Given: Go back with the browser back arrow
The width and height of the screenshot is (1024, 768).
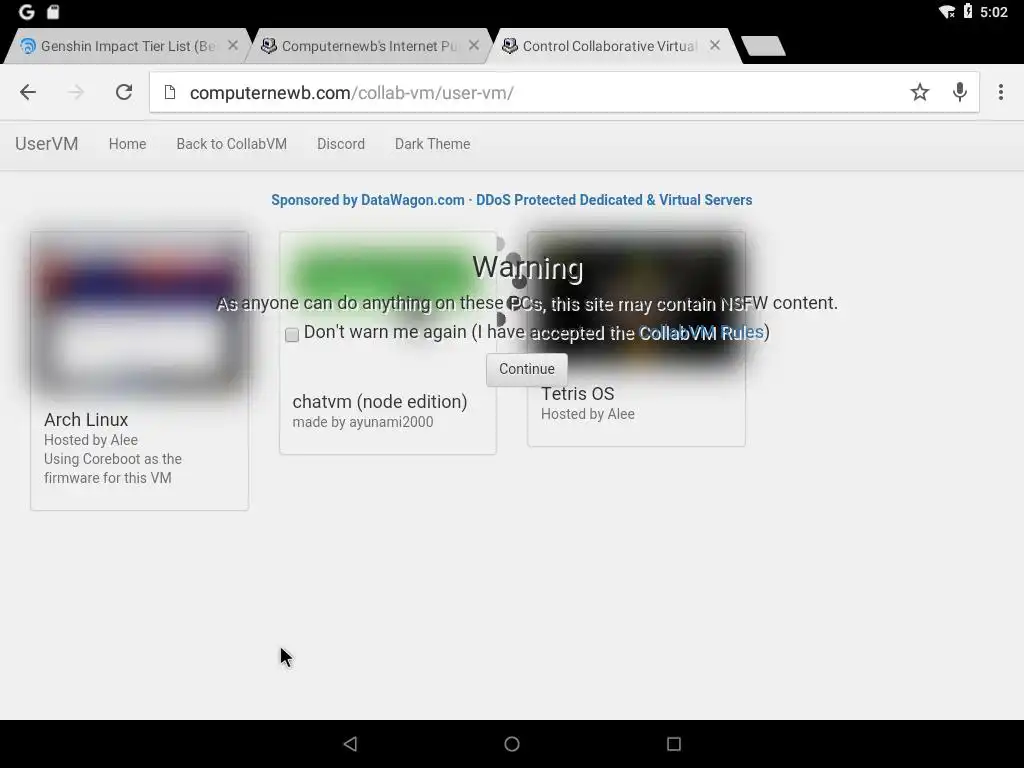Looking at the screenshot, I should 28,92.
